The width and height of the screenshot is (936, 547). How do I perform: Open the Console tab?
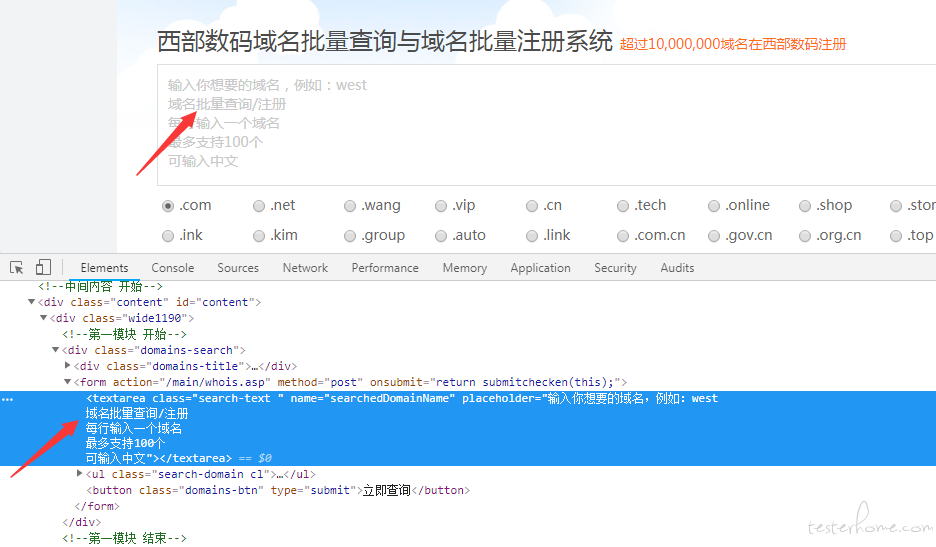(173, 268)
